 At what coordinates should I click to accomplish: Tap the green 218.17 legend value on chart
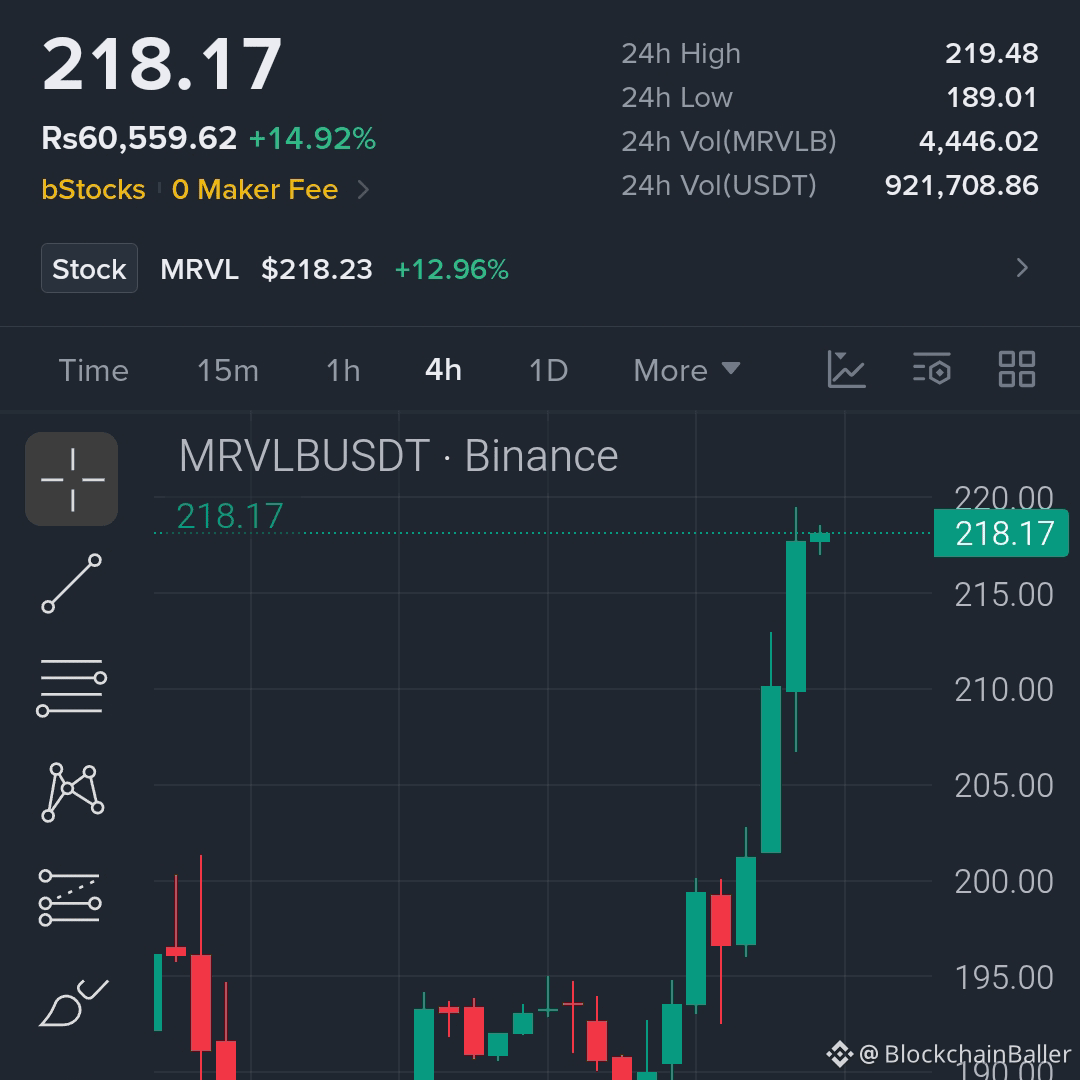229,516
